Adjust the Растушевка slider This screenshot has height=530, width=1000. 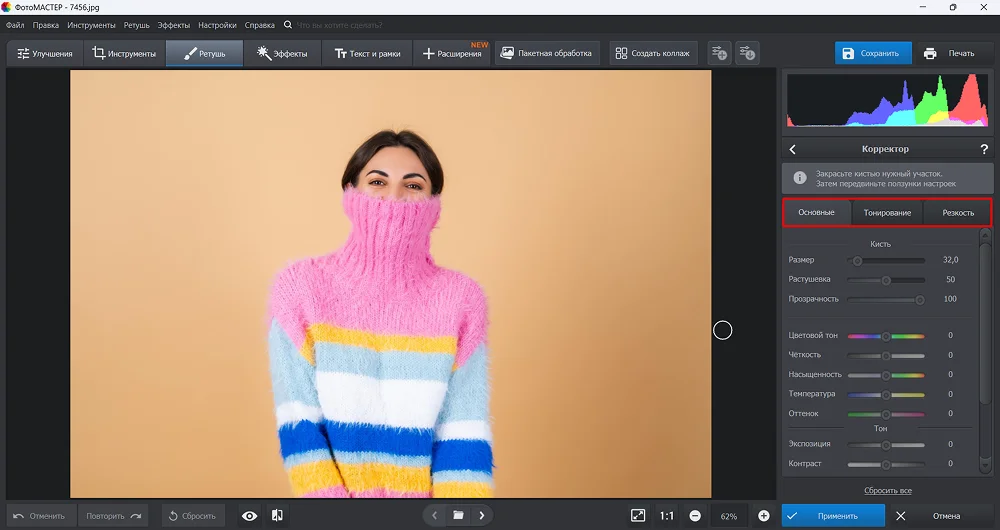(886, 281)
